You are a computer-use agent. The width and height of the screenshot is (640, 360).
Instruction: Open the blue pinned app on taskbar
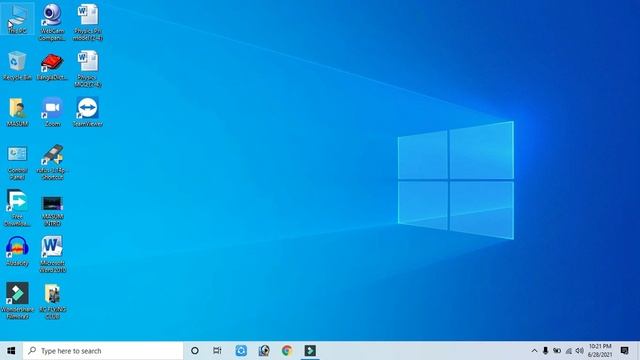point(241,351)
